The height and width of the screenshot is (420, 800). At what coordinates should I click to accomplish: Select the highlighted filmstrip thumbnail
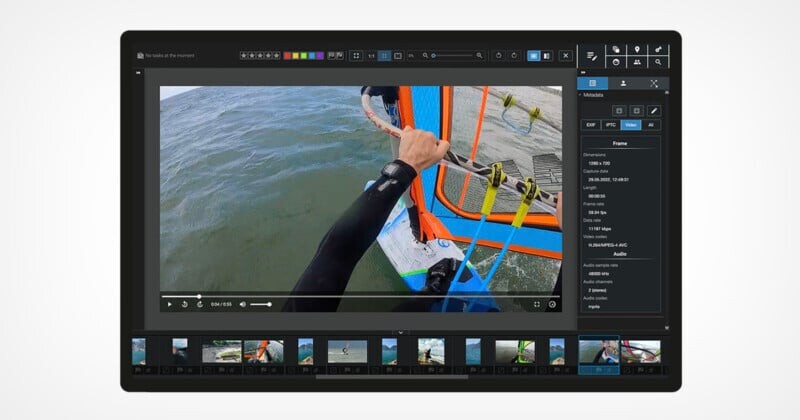pyautogui.click(x=598, y=351)
